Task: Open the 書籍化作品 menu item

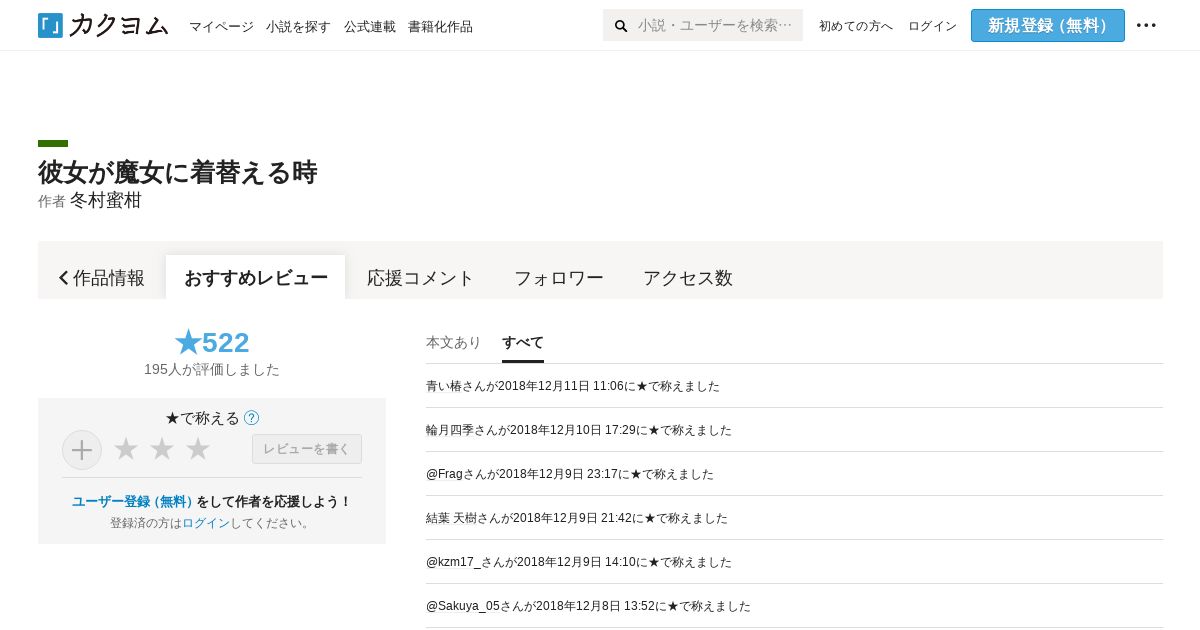Action: (440, 26)
